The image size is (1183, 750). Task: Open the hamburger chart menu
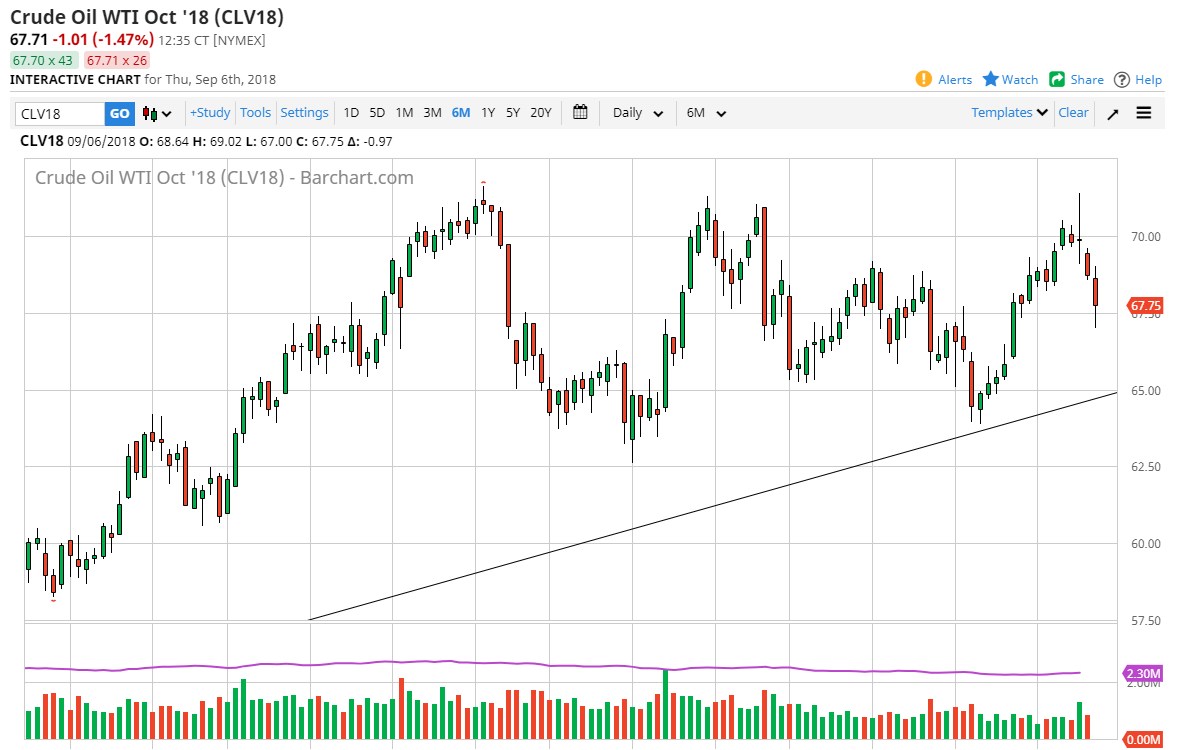coord(1143,113)
